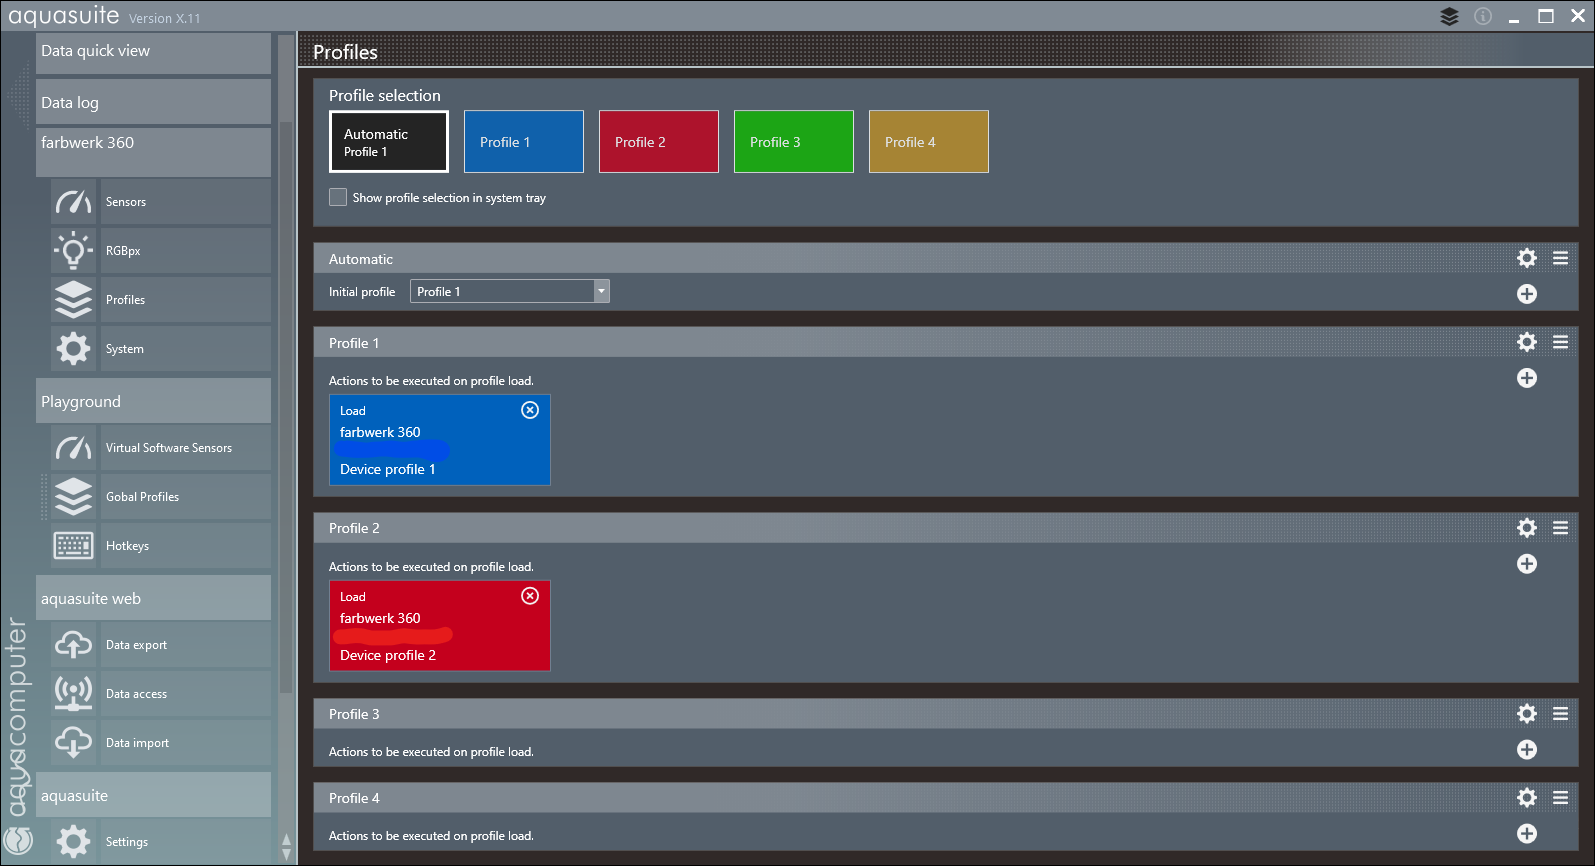1595x866 pixels.
Task: Activate the green Profile 3 tile
Action: coord(794,141)
